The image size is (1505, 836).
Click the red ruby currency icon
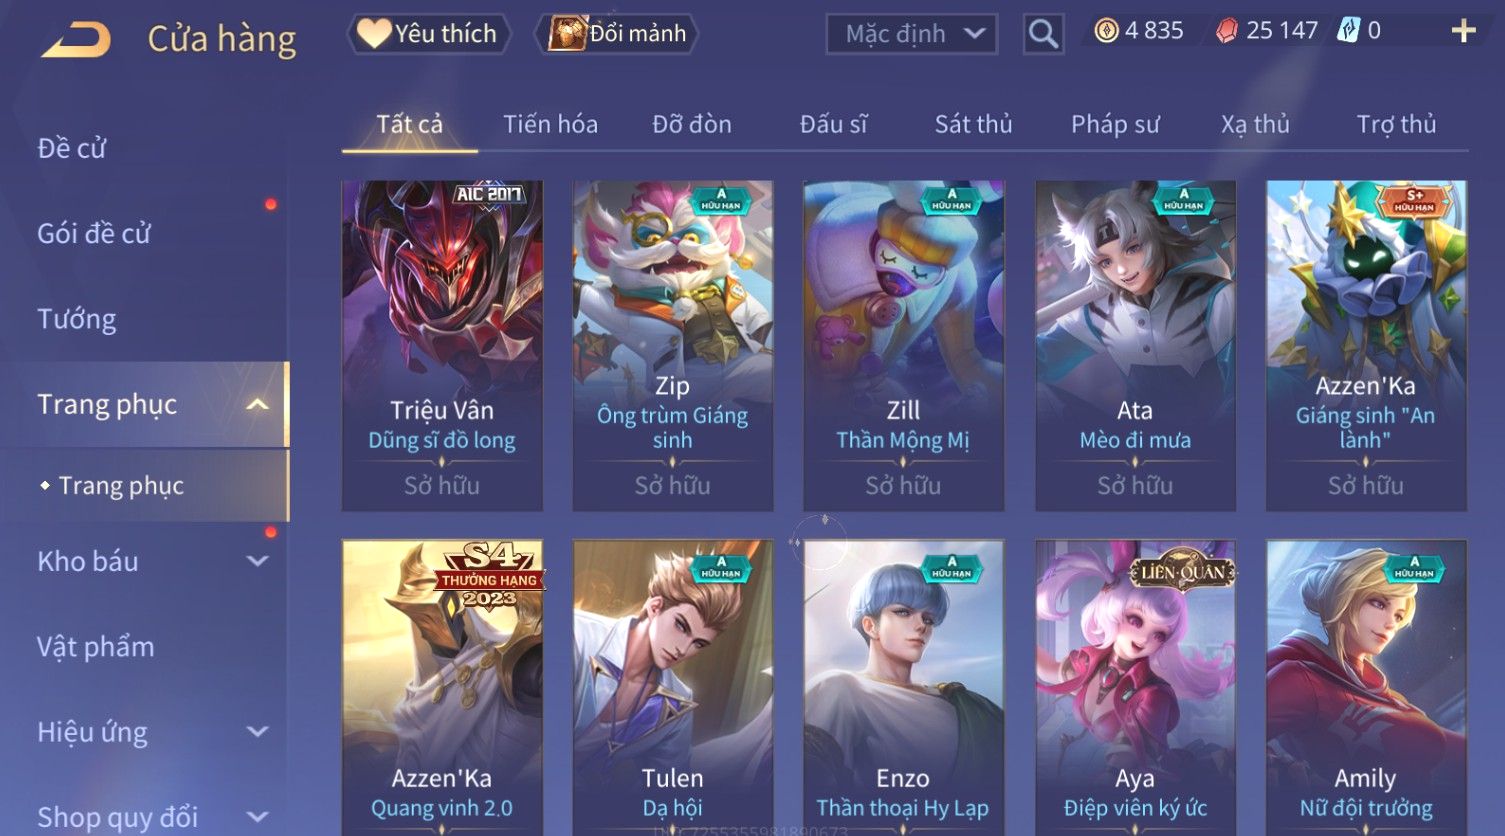1226,31
